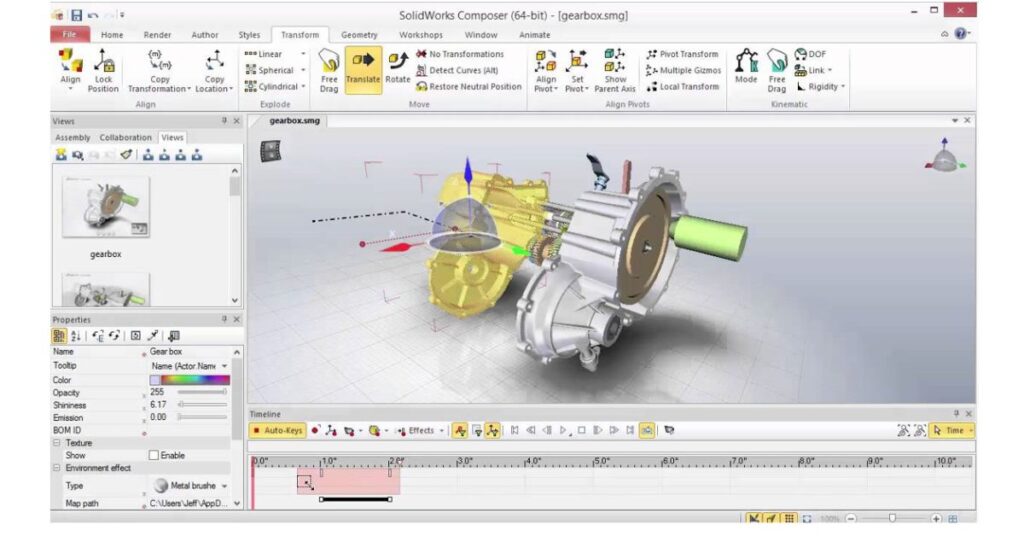Toggle the grid icon in status bar
This screenshot has height=536, width=1024.
790,518
